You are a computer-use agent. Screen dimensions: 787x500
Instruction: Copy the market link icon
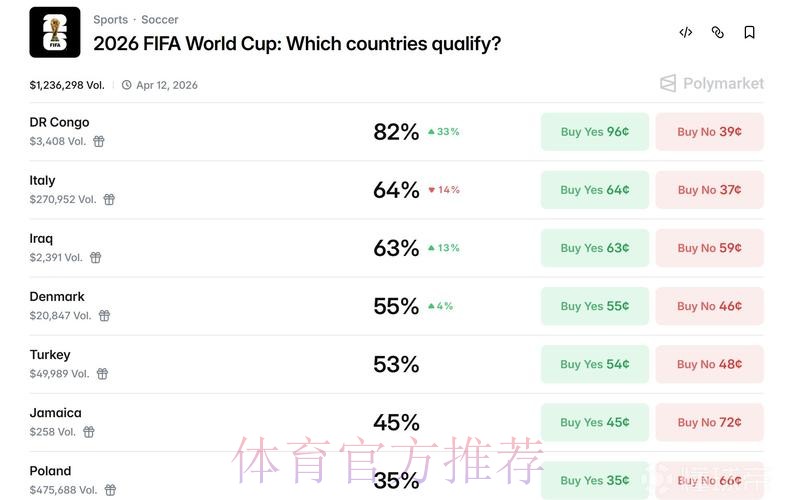pyautogui.click(x=717, y=32)
